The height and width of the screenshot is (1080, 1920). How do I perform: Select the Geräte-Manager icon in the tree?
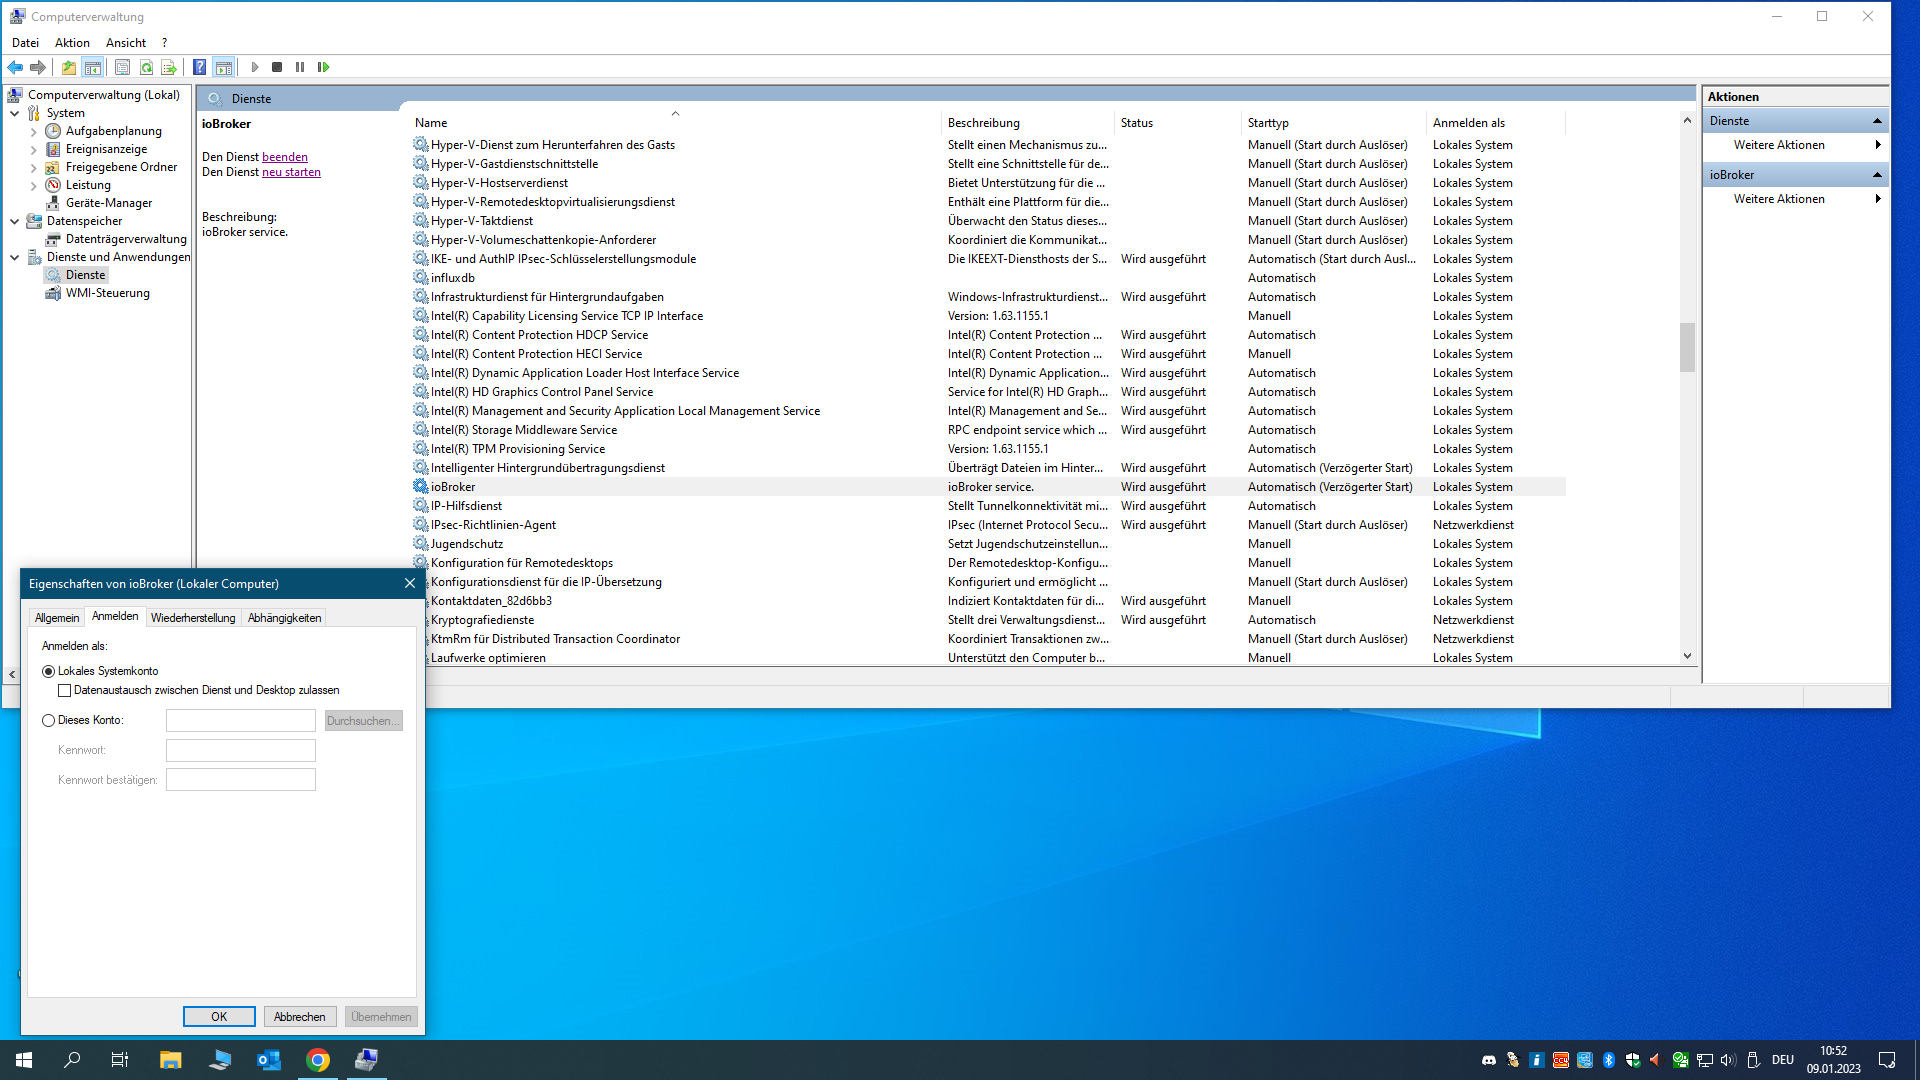[53, 203]
